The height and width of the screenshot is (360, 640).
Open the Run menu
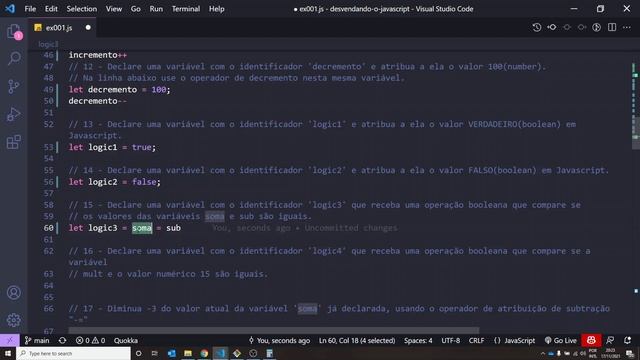click(156, 9)
